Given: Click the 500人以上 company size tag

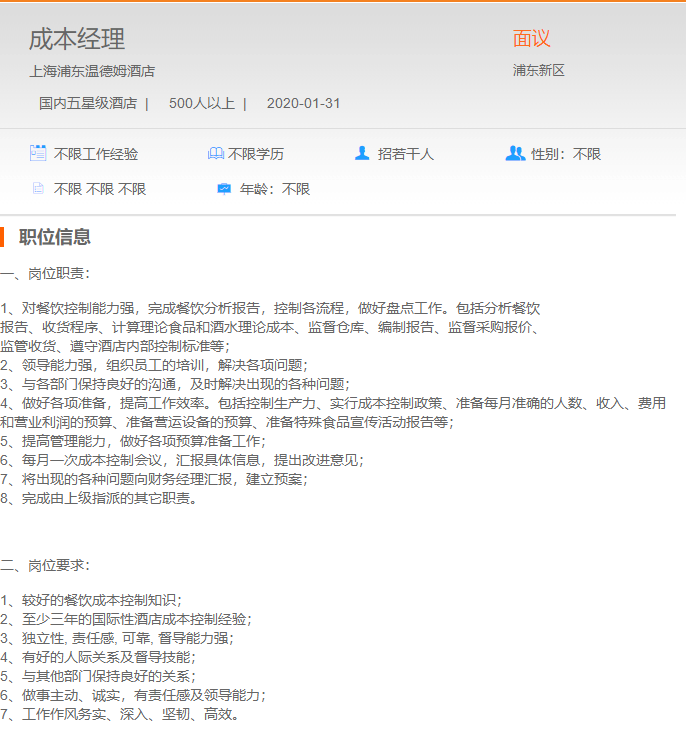Looking at the screenshot, I should coord(202,103).
